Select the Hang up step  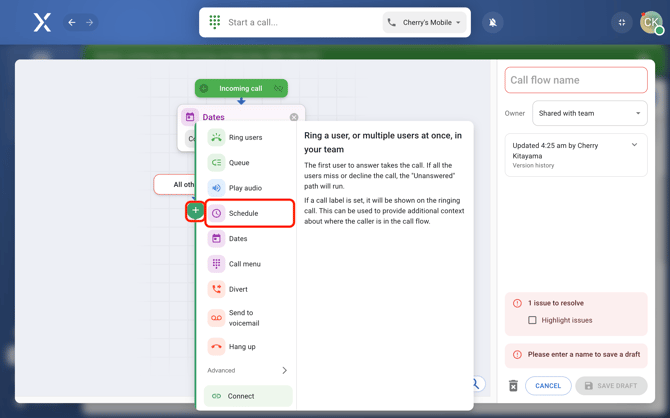(x=241, y=346)
